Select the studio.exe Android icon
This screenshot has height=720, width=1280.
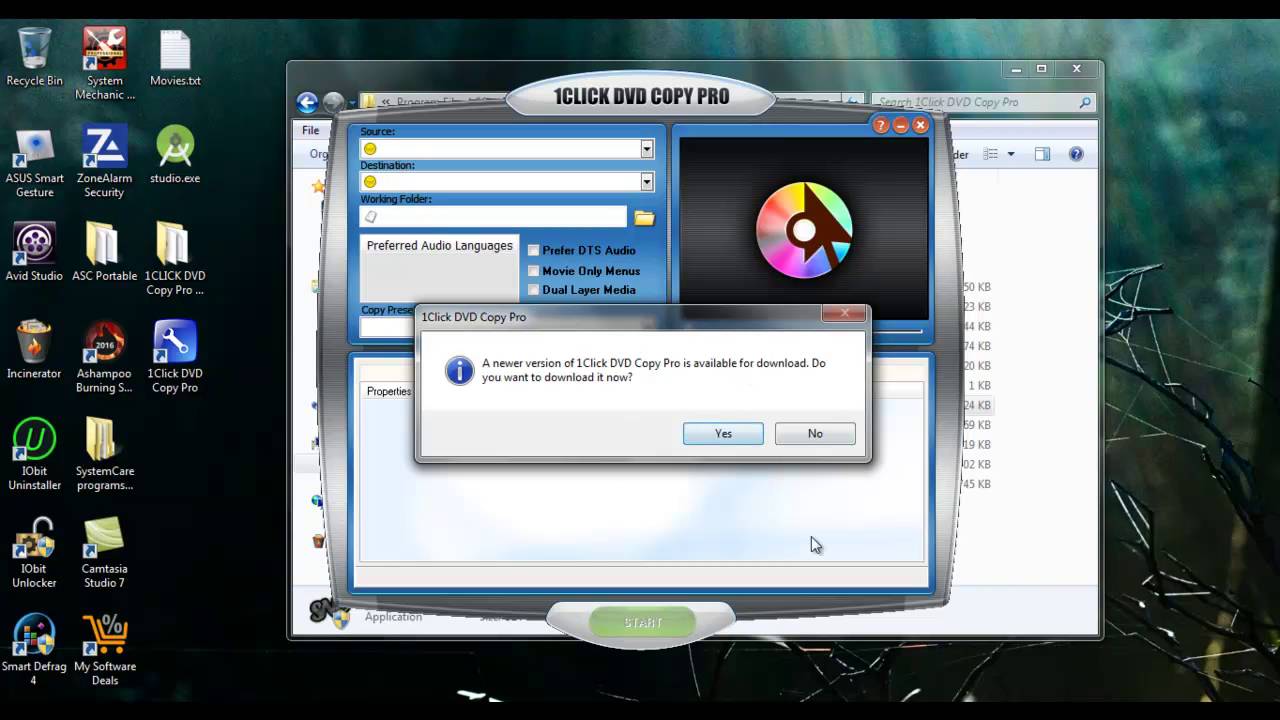175,155
